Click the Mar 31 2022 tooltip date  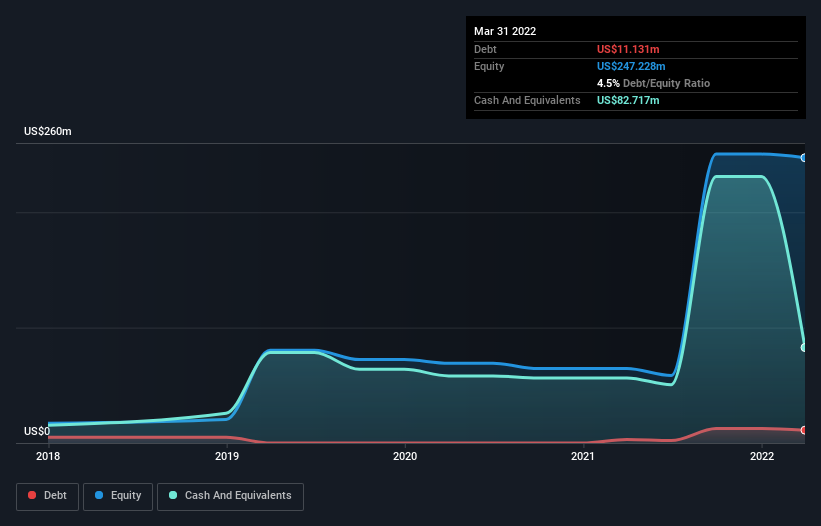tap(505, 31)
